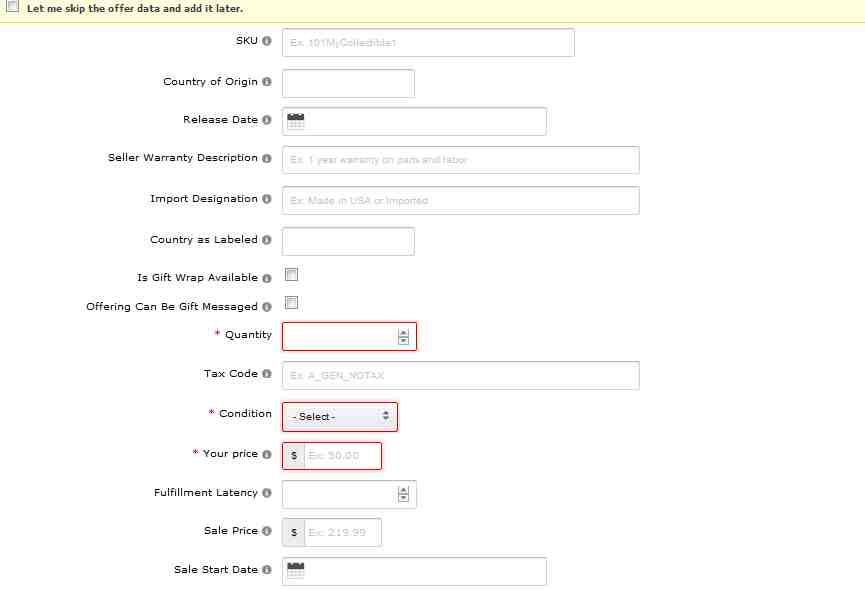
Task: Click the Fulfillment Latency info icon
Action: (267, 493)
